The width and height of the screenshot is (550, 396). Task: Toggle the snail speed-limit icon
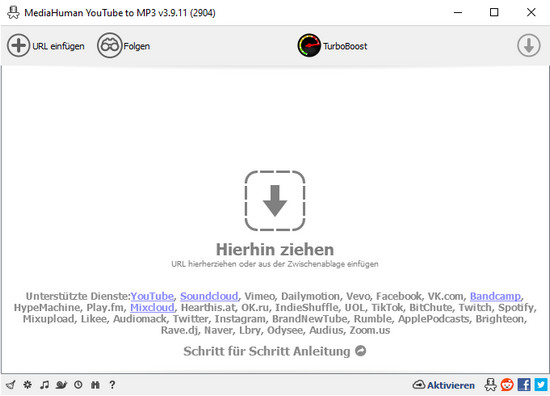(x=61, y=385)
